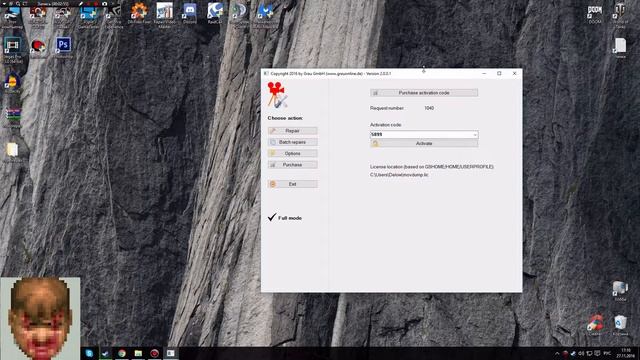
Task: Click Purchase activation code button
Action: click(424, 93)
